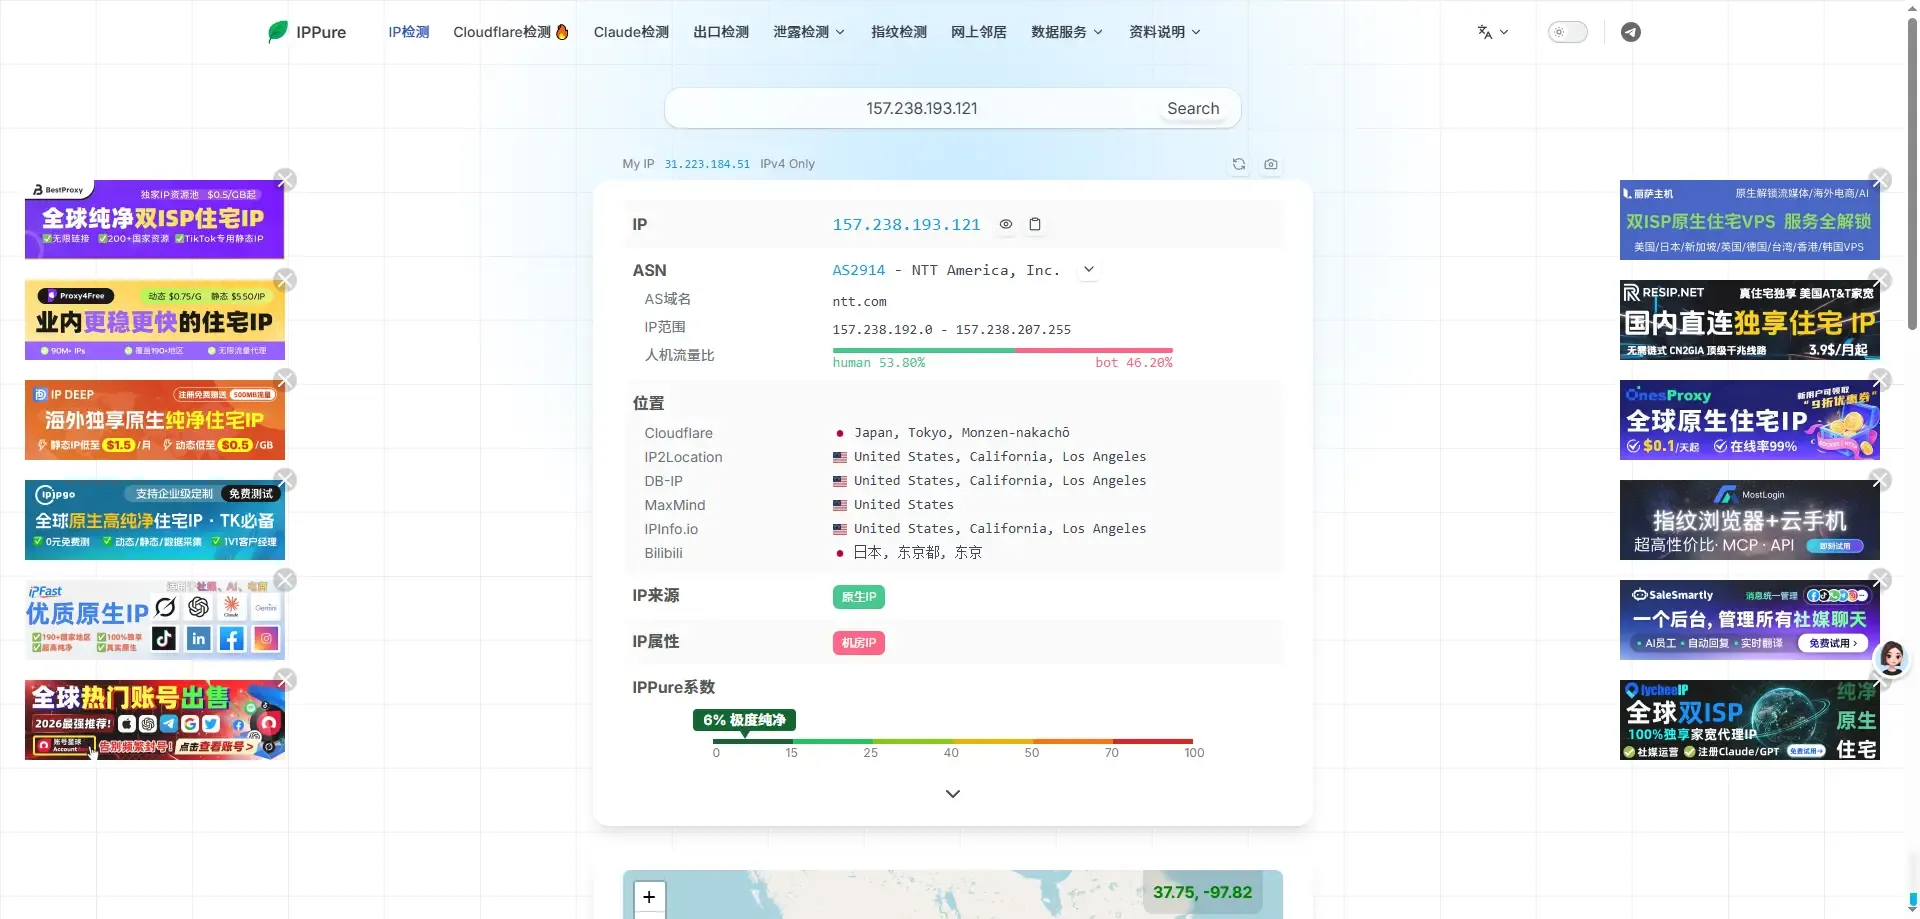Screen dimensions: 1920x919
Task: Open the Telegram channel icon
Action: pos(1630,32)
